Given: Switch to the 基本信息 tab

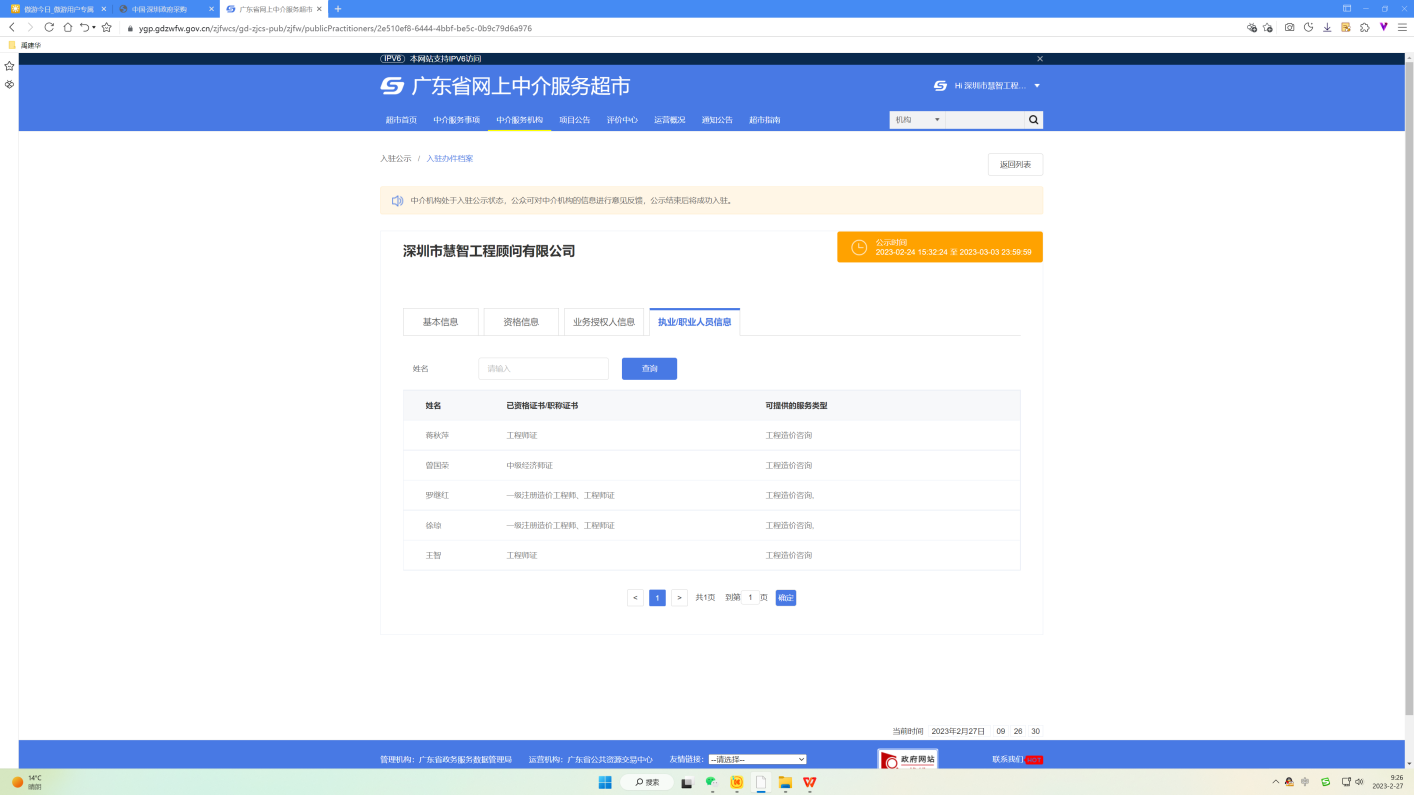Looking at the screenshot, I should [x=440, y=322].
